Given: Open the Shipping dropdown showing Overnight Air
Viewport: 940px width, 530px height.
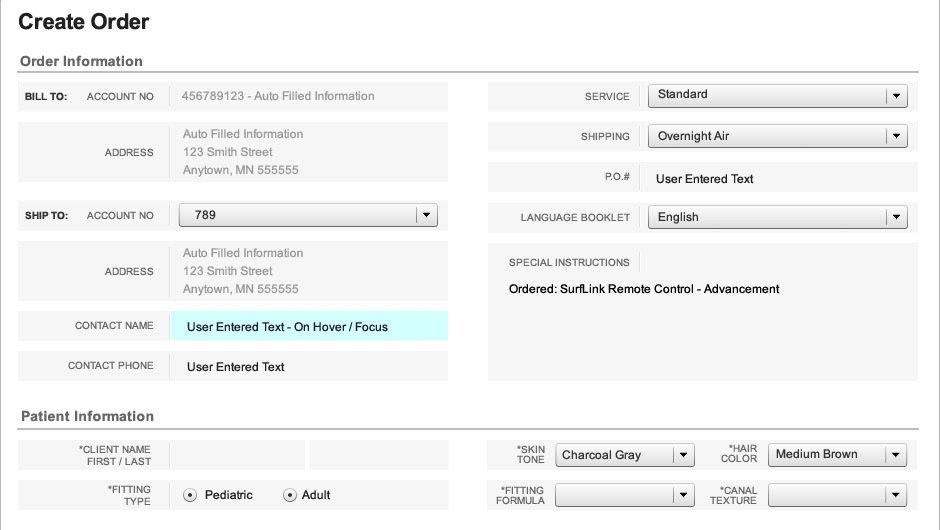Looking at the screenshot, I should coord(778,136).
